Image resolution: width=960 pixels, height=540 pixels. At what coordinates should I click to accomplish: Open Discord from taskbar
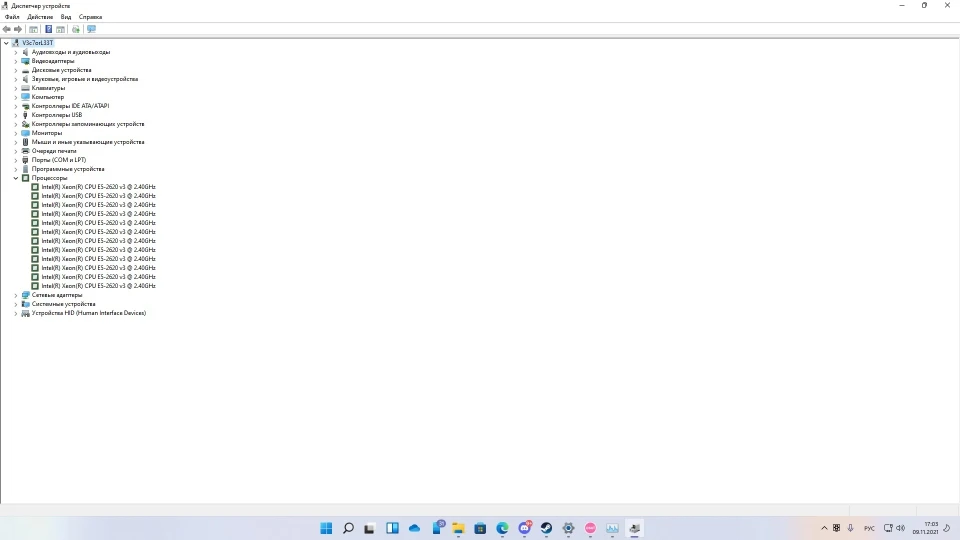[x=525, y=528]
